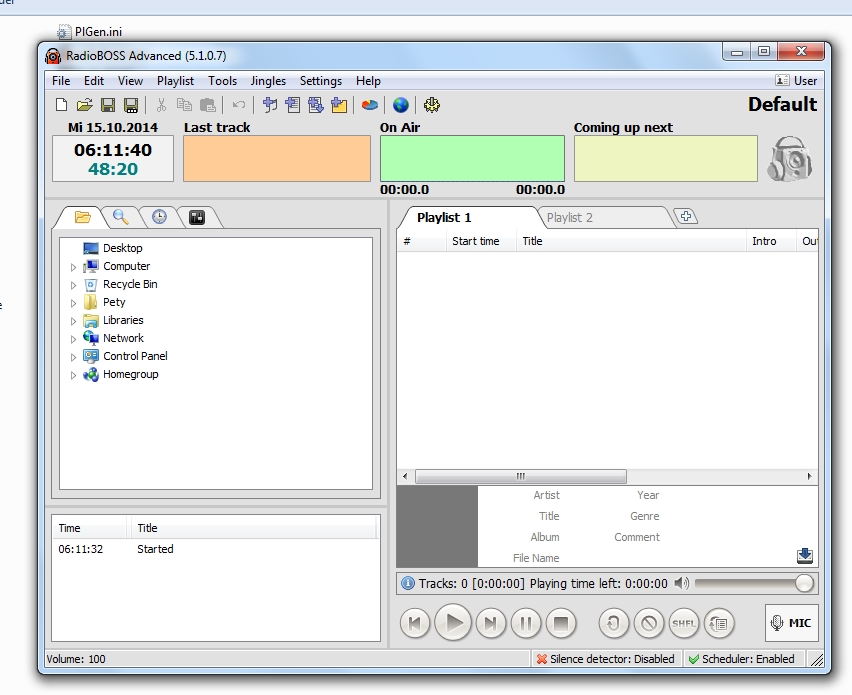Open the View menu
852x695 pixels.
130,81
